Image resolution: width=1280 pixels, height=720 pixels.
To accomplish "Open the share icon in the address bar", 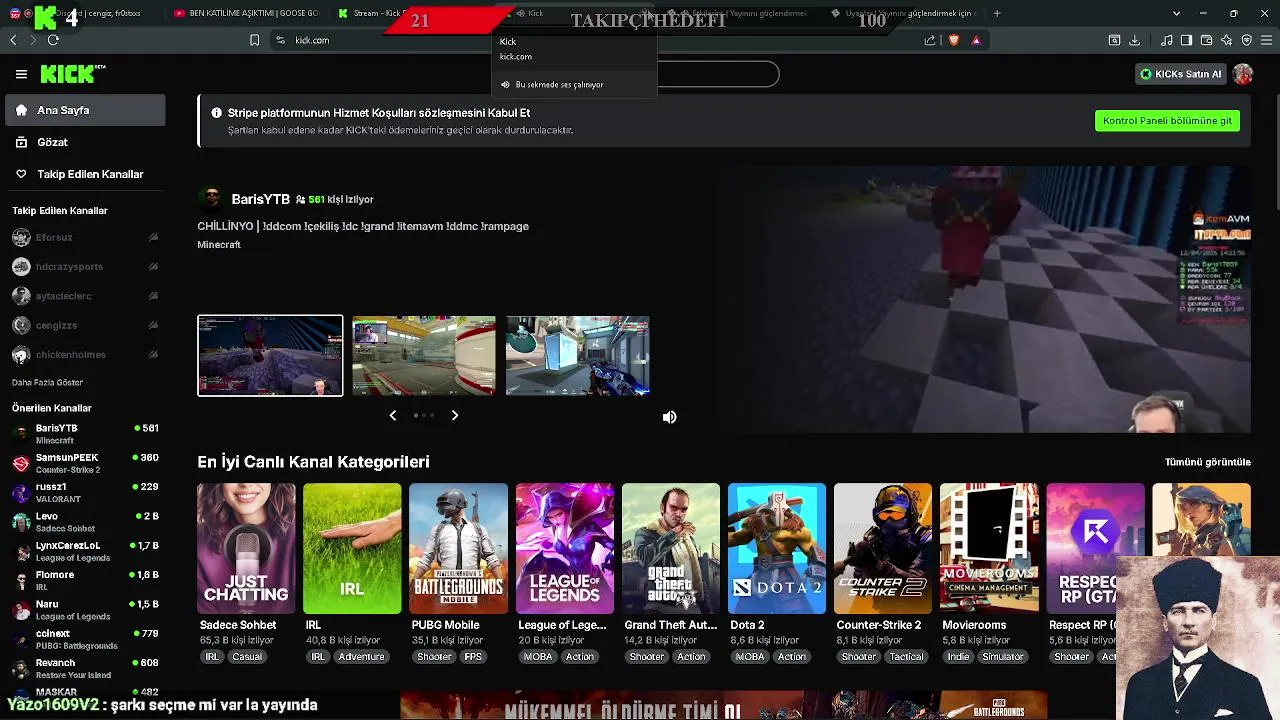I will [930, 40].
